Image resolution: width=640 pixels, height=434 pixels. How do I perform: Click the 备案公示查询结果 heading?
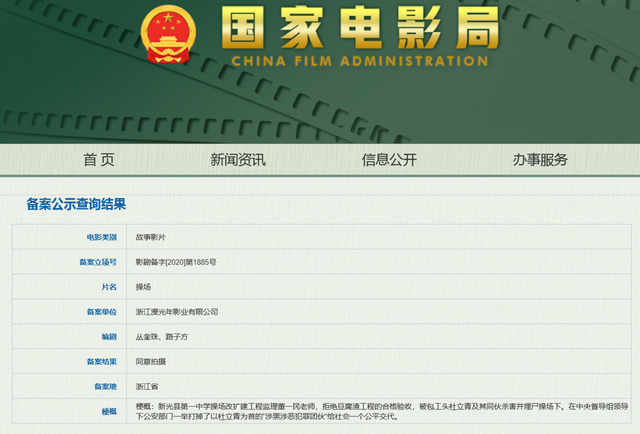[76, 204]
